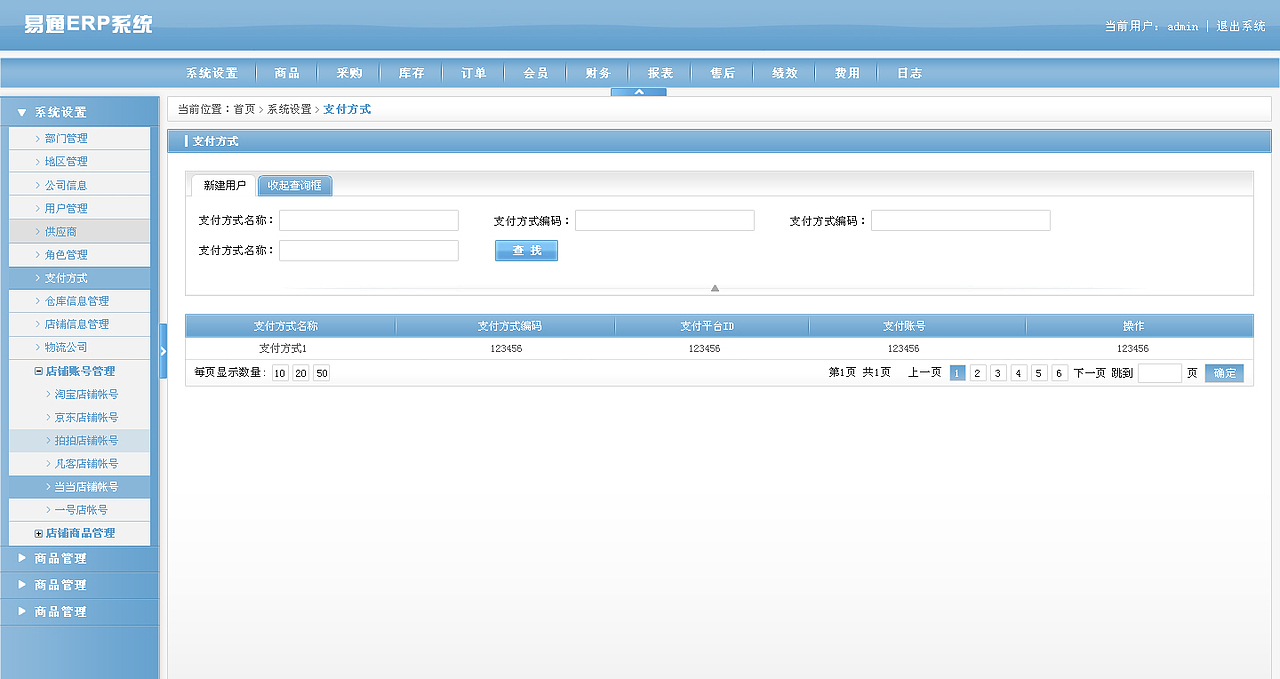Open 绩效 top menu
Image resolution: width=1280 pixels, height=679 pixels.
point(785,73)
